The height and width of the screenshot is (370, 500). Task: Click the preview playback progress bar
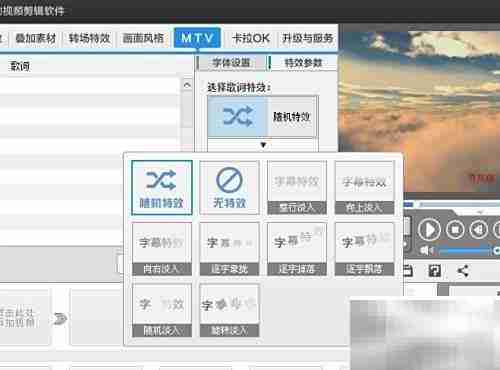tap(452, 204)
